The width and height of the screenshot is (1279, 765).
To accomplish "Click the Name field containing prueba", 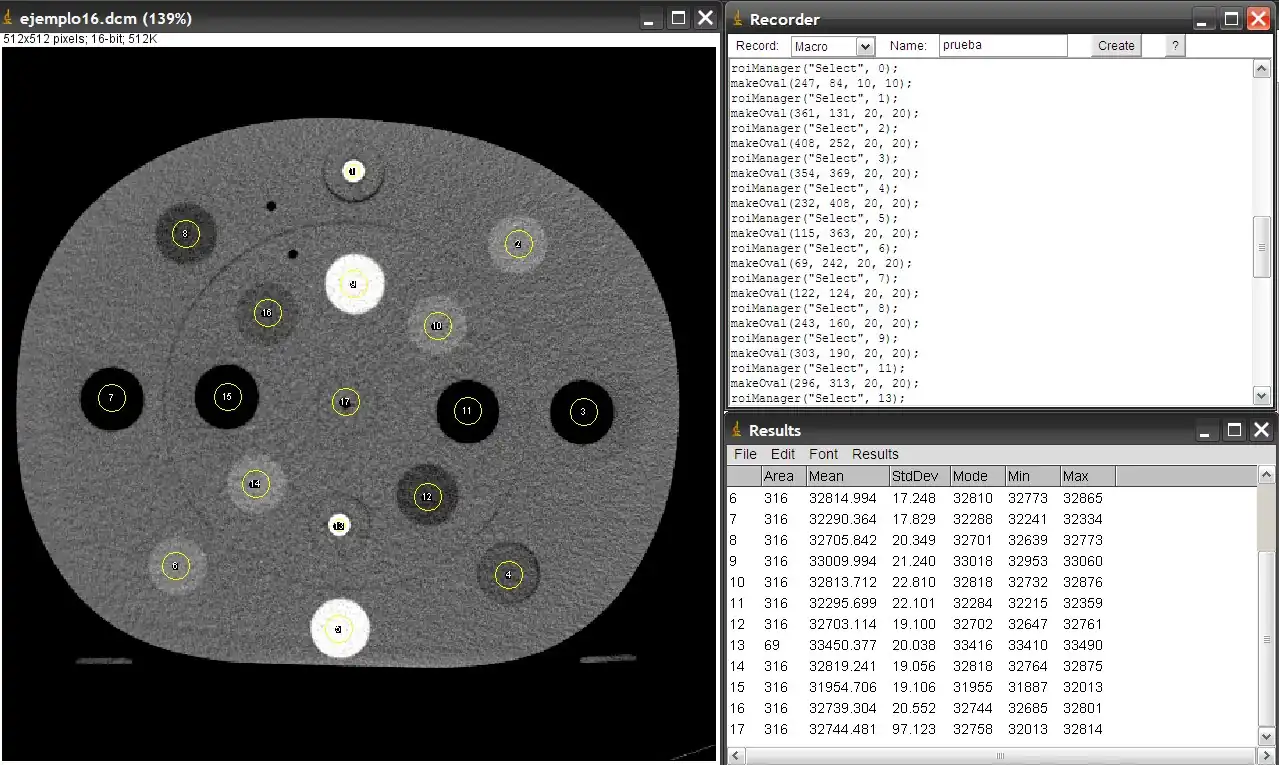I will [1002, 45].
